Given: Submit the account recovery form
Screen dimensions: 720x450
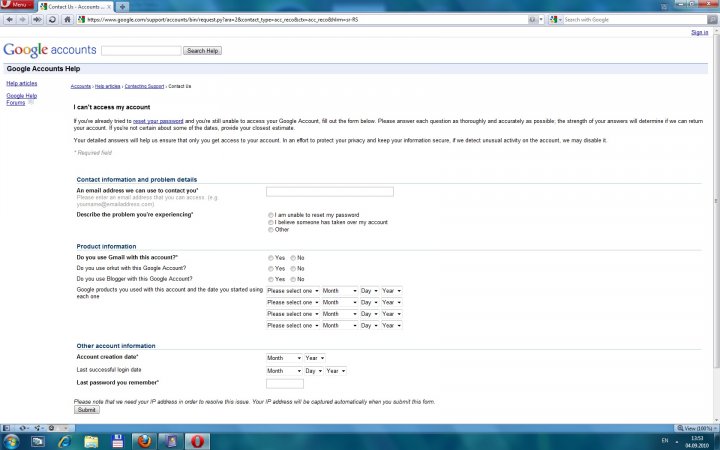Looking at the screenshot, I should coord(86,410).
